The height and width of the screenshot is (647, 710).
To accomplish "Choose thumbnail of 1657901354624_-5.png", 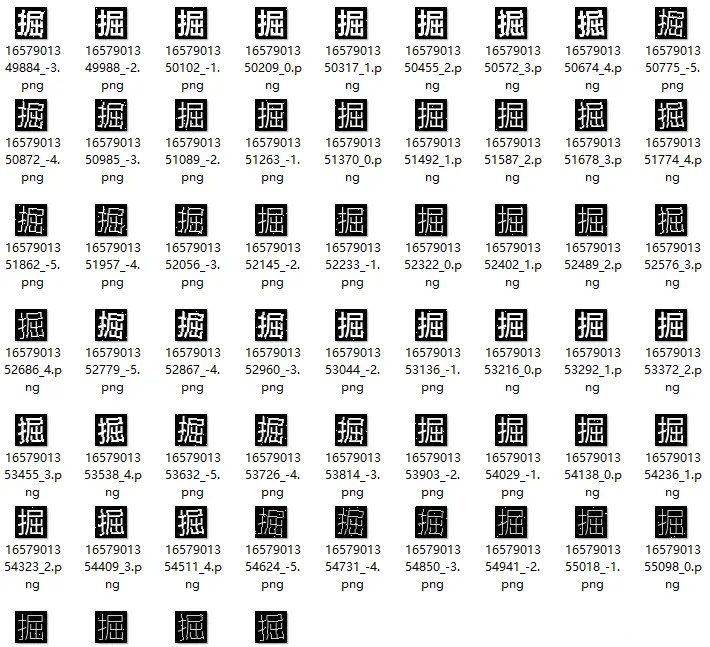I will point(271,522).
